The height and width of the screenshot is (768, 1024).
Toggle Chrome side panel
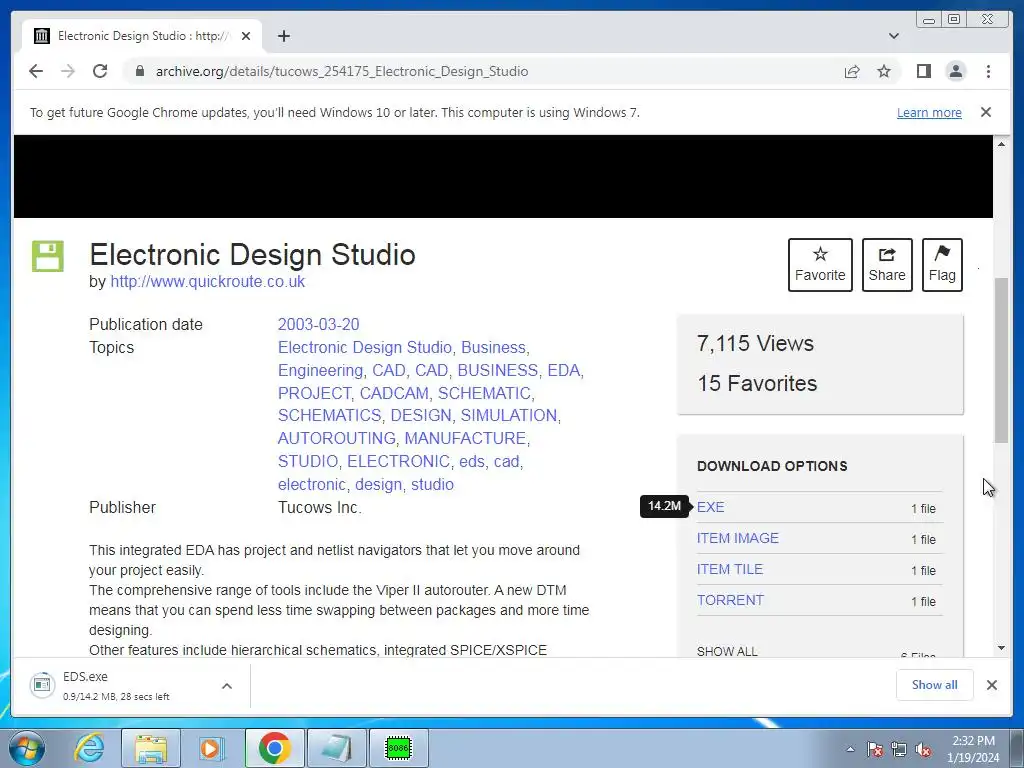[923, 71]
